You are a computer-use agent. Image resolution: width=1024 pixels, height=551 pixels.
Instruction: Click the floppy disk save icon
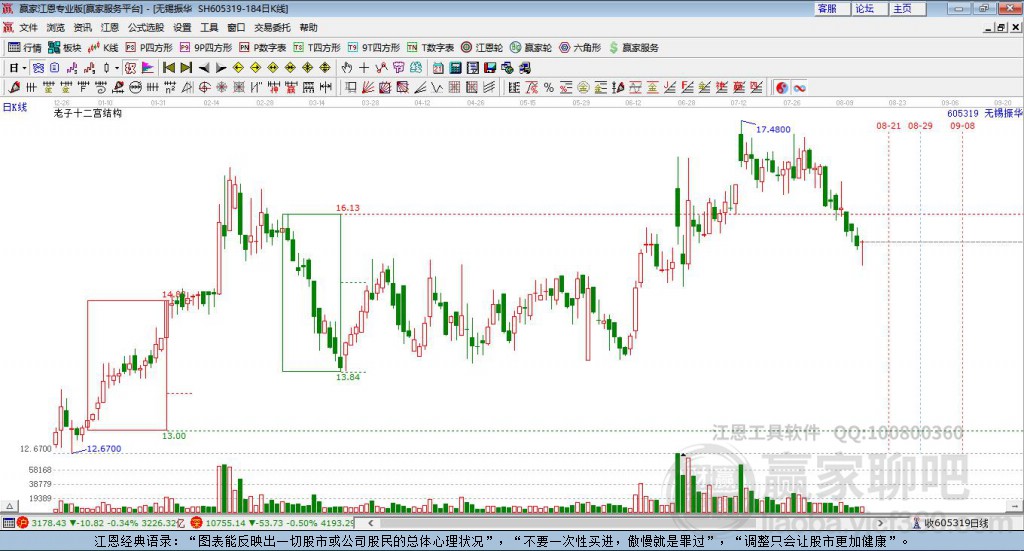point(490,68)
